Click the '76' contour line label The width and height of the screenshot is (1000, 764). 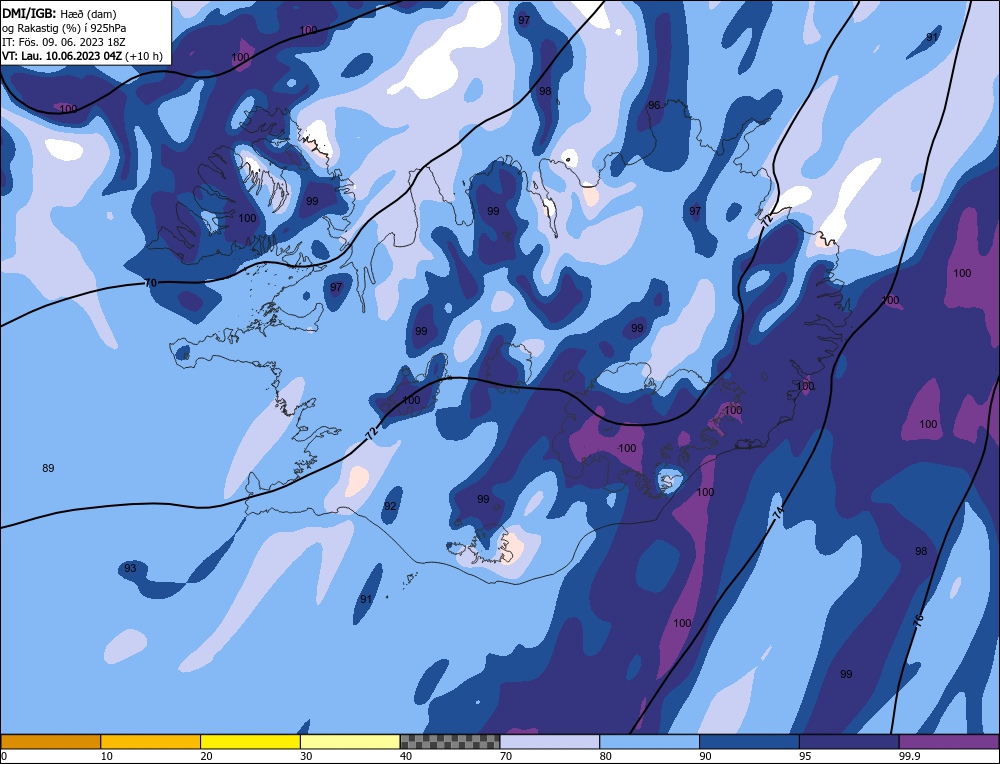coord(918,621)
